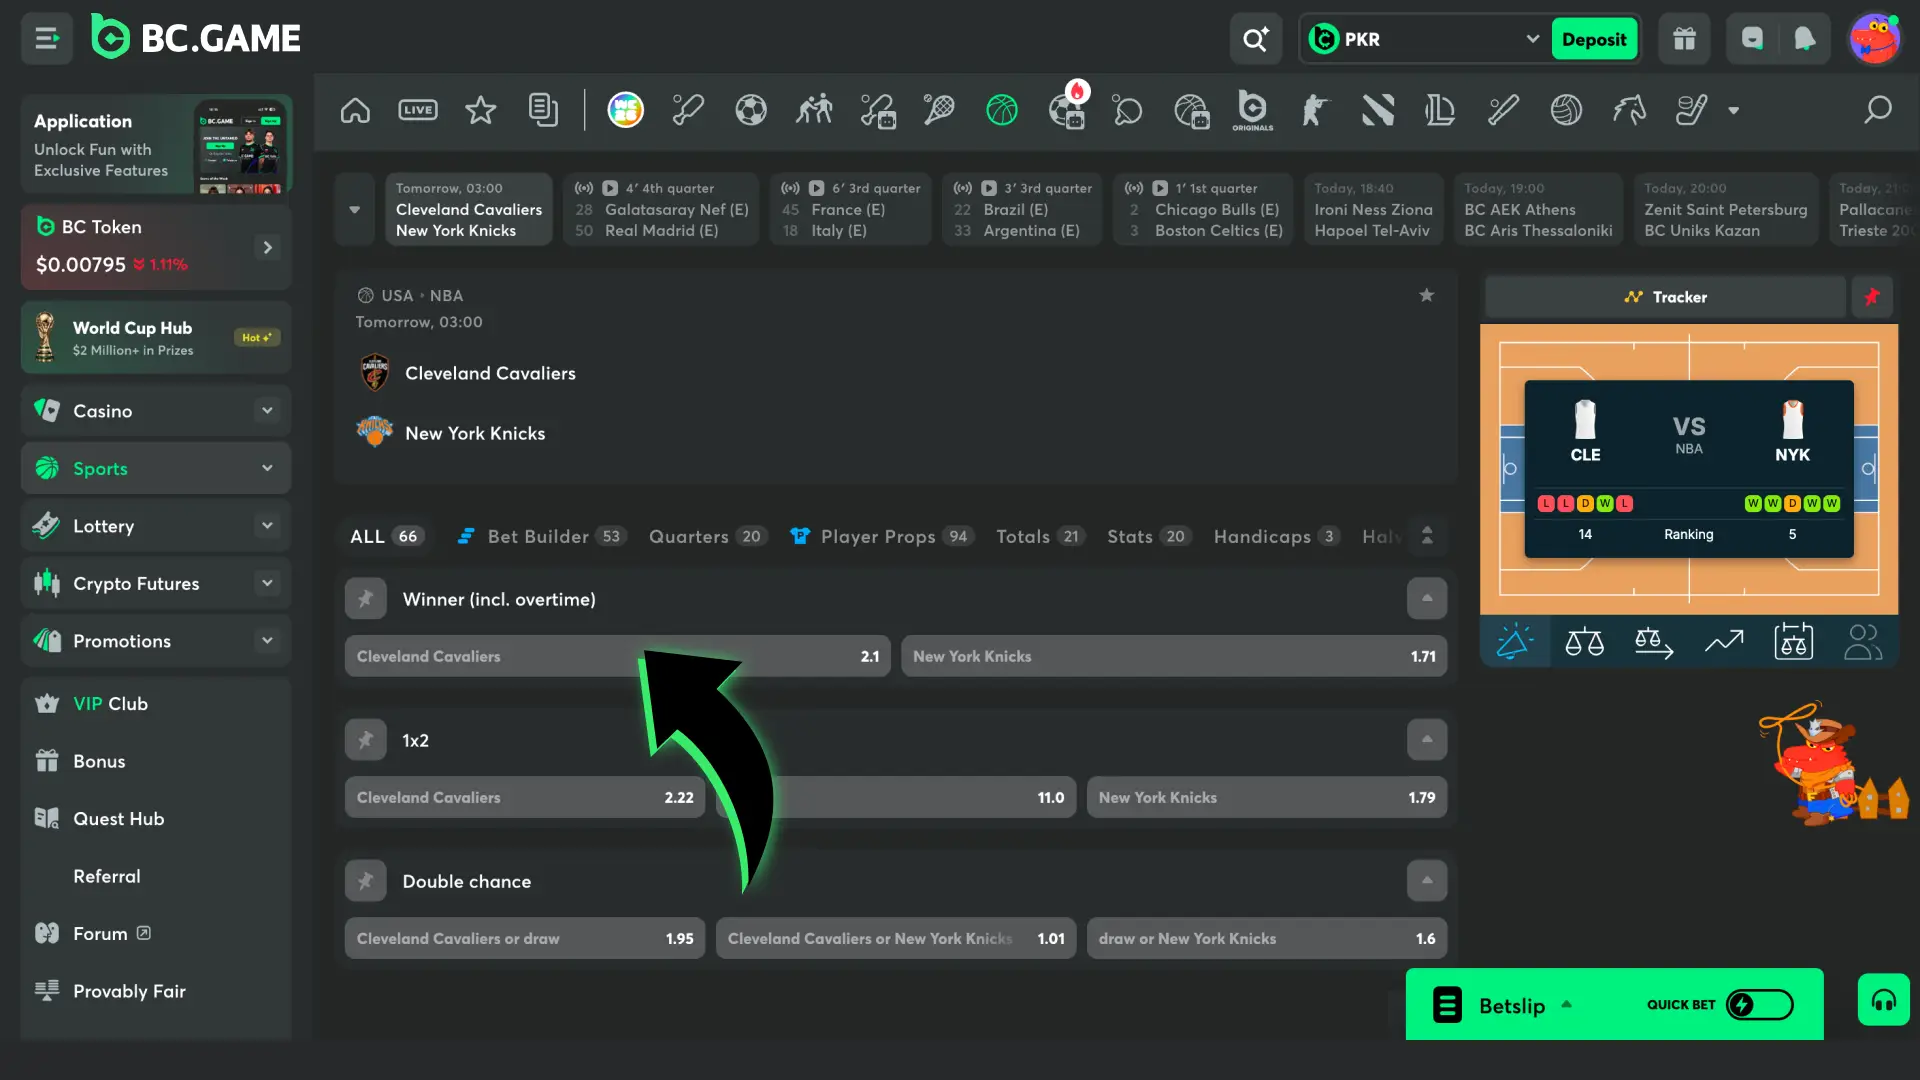Viewport: 1920px width, 1080px height.
Task: Toggle the hamburger sidebar menu
Action: (46, 39)
